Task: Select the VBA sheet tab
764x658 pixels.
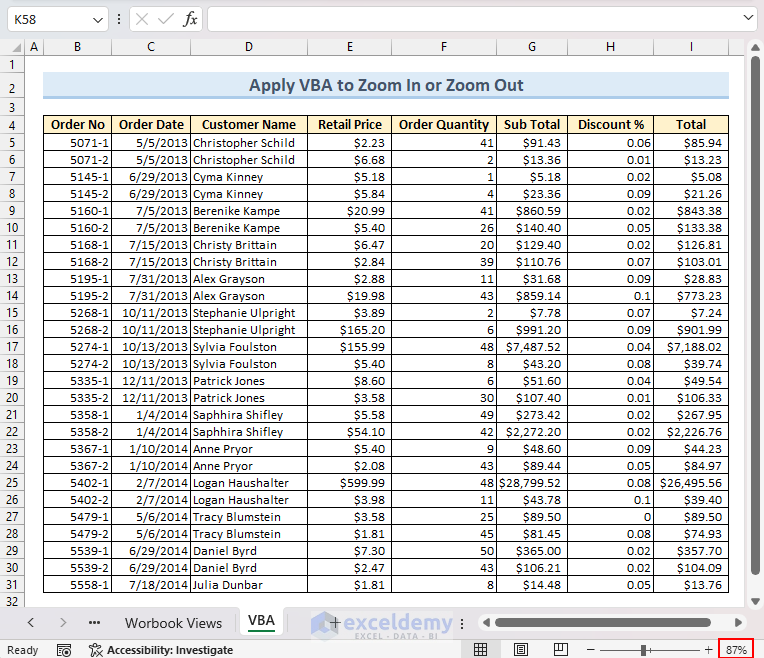Action: coord(261,621)
